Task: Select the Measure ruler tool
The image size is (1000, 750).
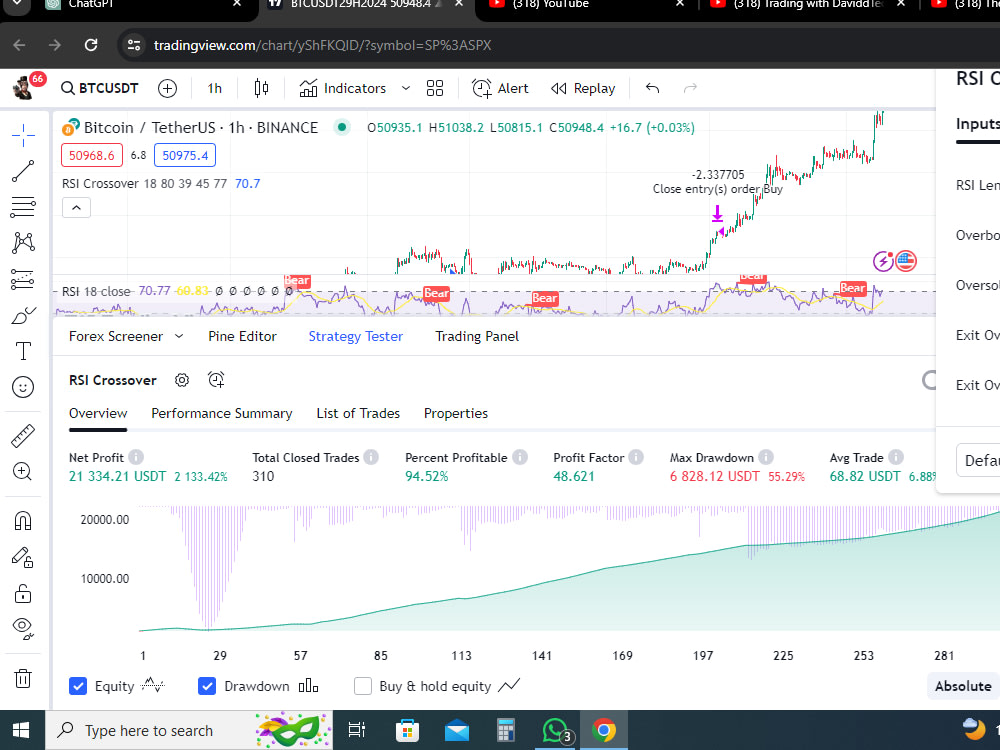Action: (23, 435)
